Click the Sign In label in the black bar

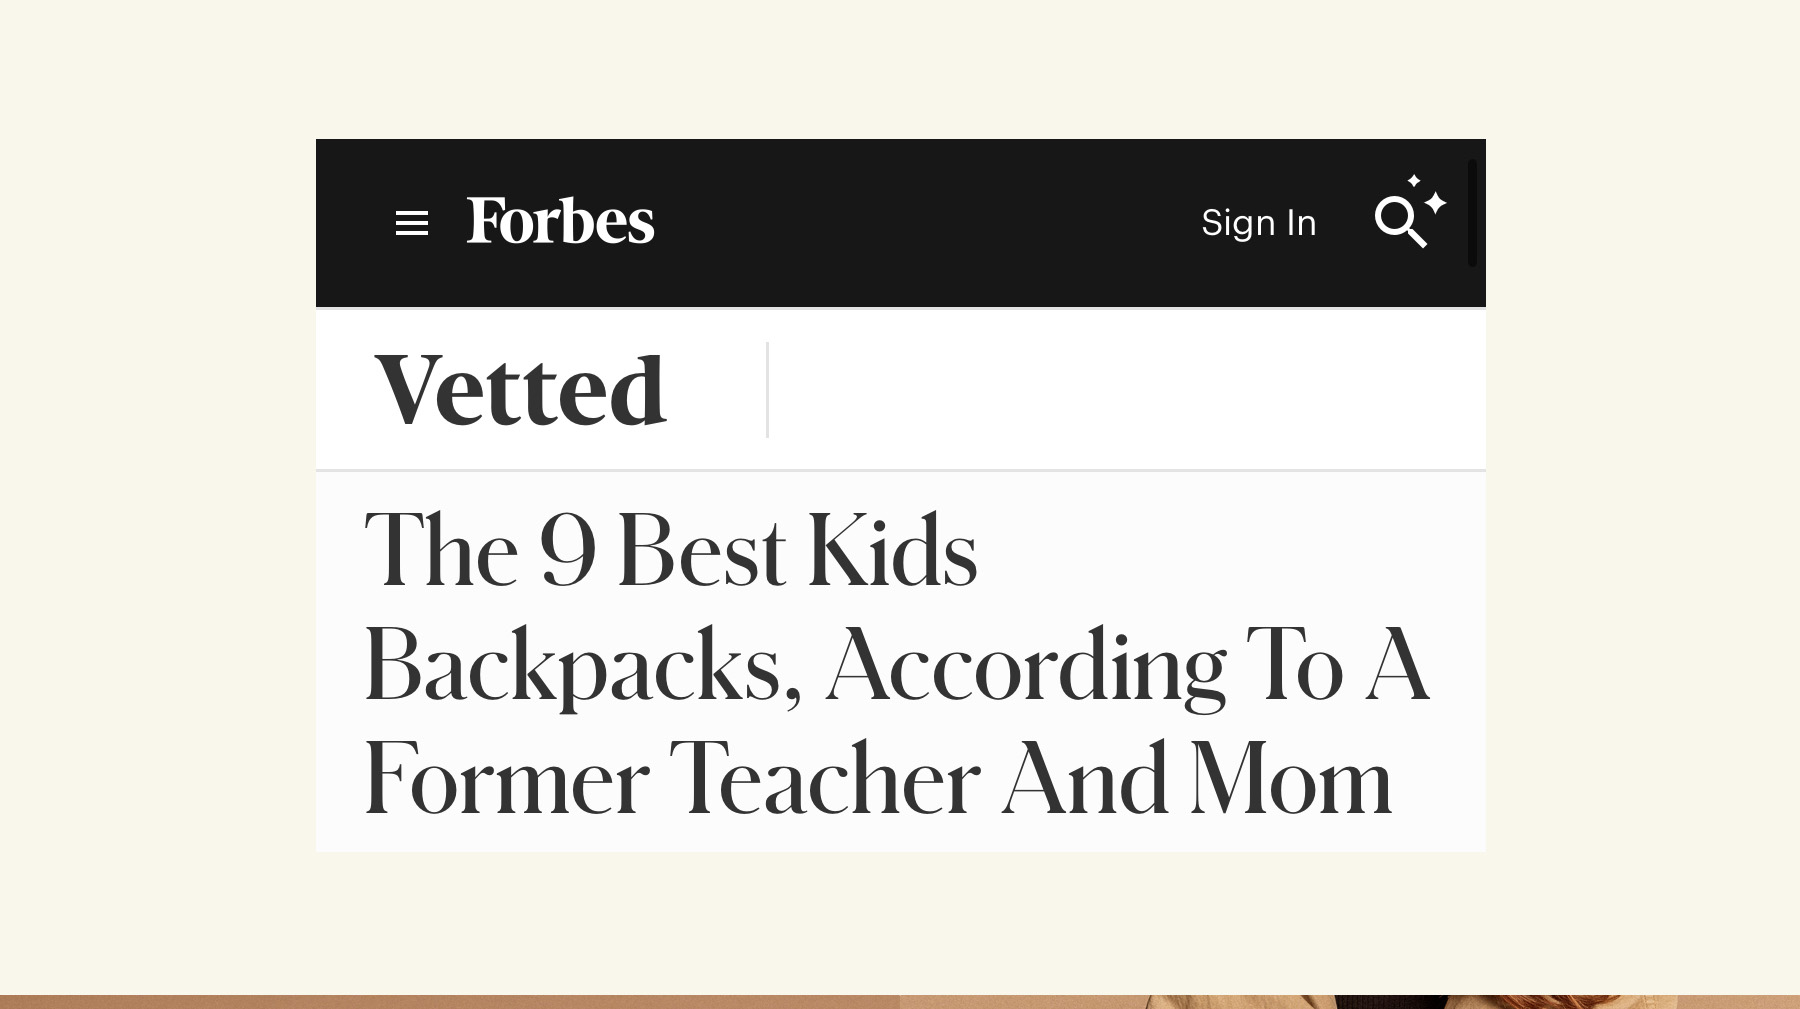tap(1258, 222)
